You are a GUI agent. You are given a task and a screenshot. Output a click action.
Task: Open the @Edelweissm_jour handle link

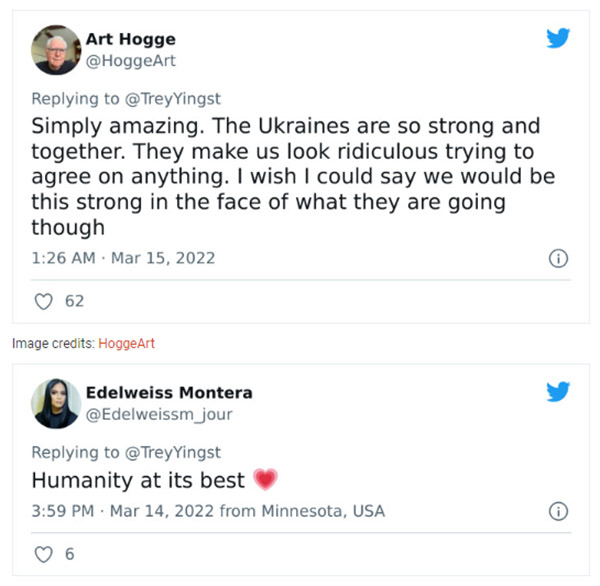click(159, 414)
